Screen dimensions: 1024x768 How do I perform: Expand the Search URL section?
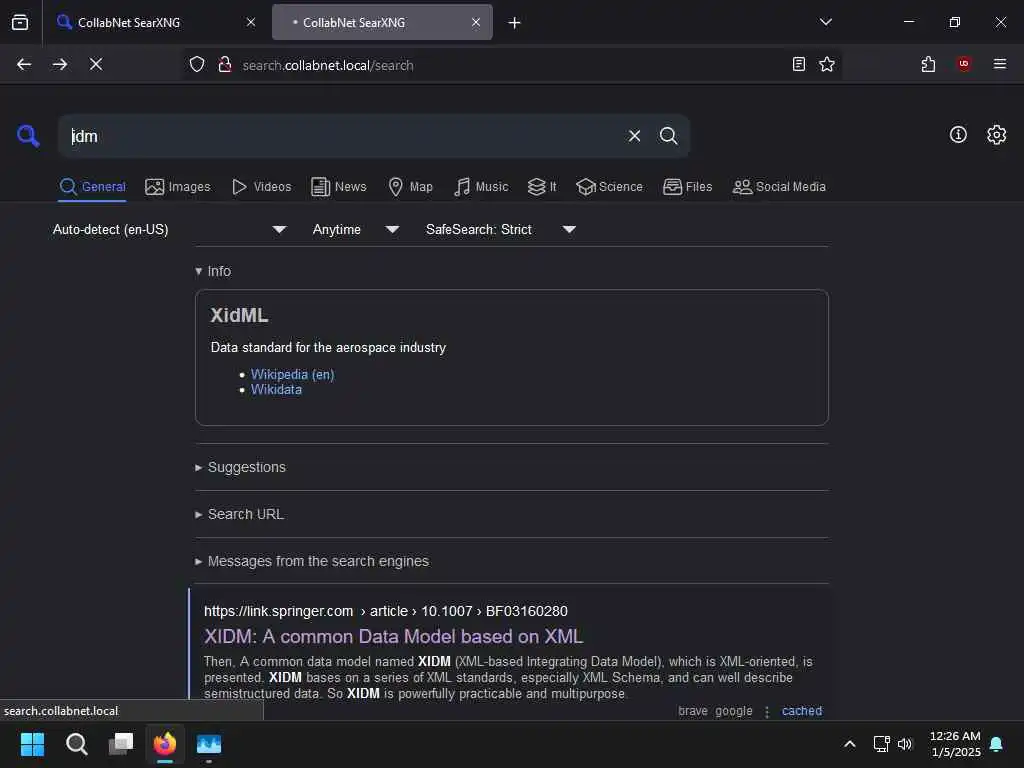click(240, 515)
